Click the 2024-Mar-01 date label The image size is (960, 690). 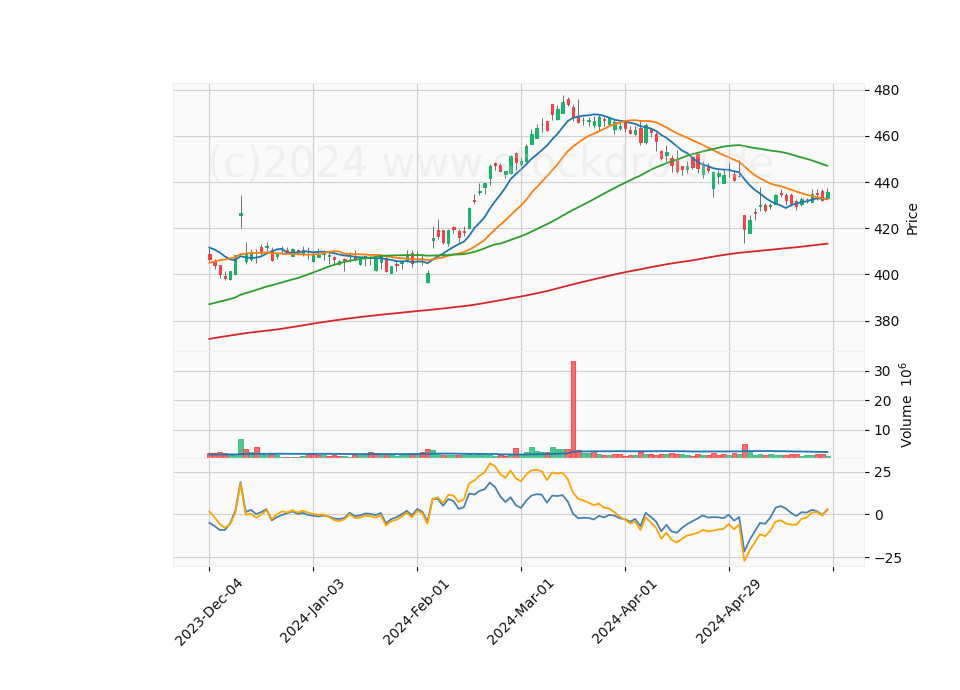pos(520,612)
